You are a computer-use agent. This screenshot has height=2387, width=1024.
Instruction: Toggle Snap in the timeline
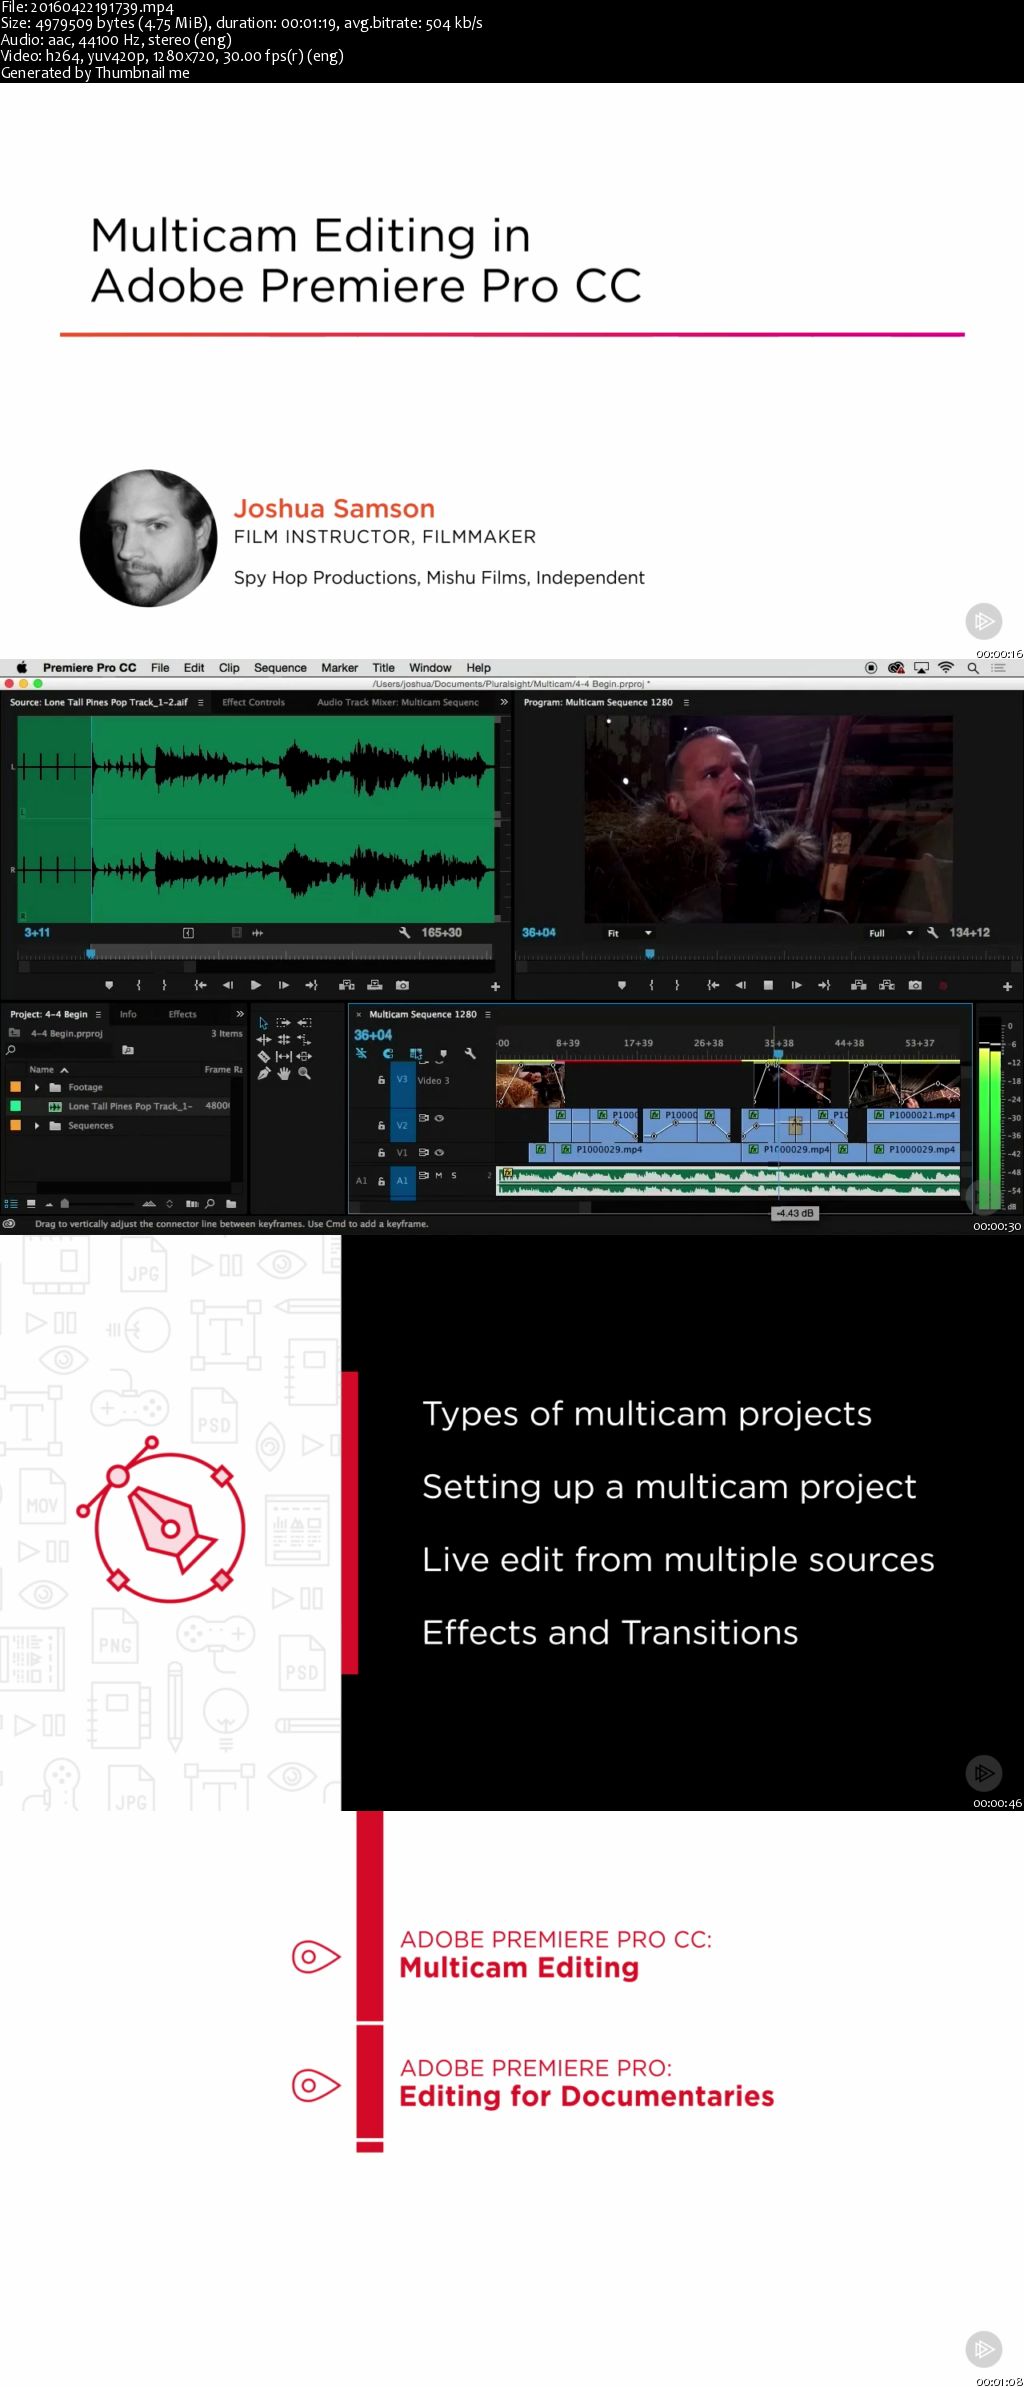[x=388, y=1053]
